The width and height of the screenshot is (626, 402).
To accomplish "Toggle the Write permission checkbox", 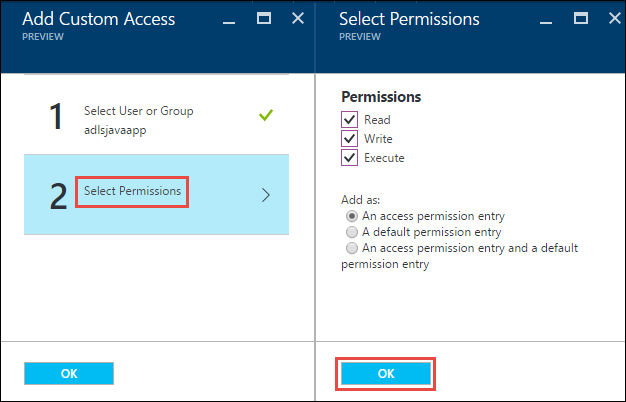I will 349,139.
